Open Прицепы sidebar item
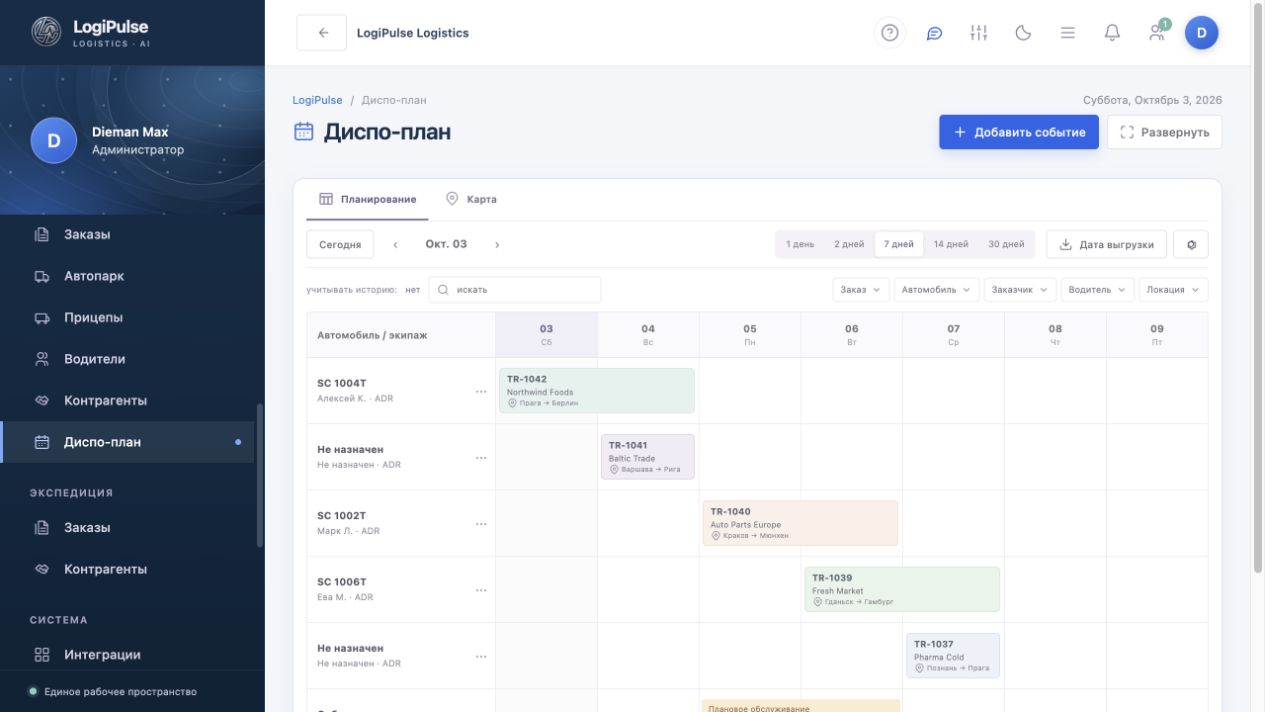Screen dimensions: 1265x712 point(127,318)
